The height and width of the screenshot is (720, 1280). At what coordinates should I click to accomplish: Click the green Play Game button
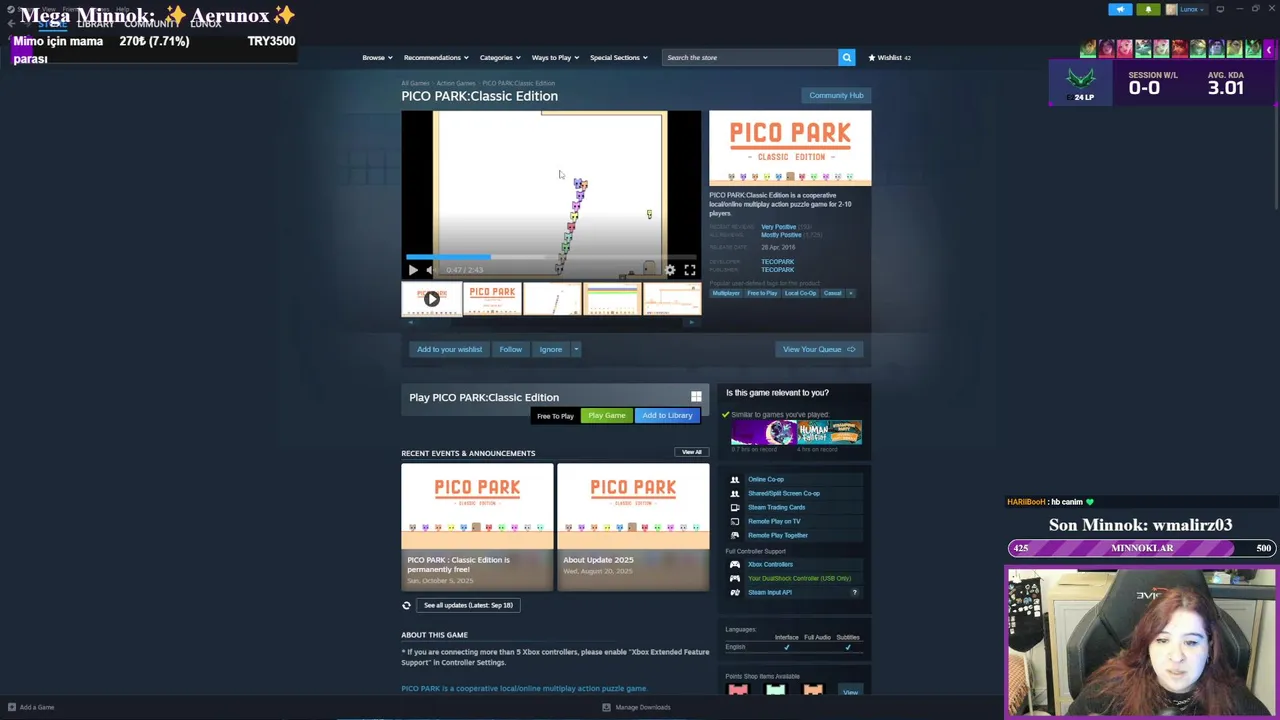tap(607, 416)
